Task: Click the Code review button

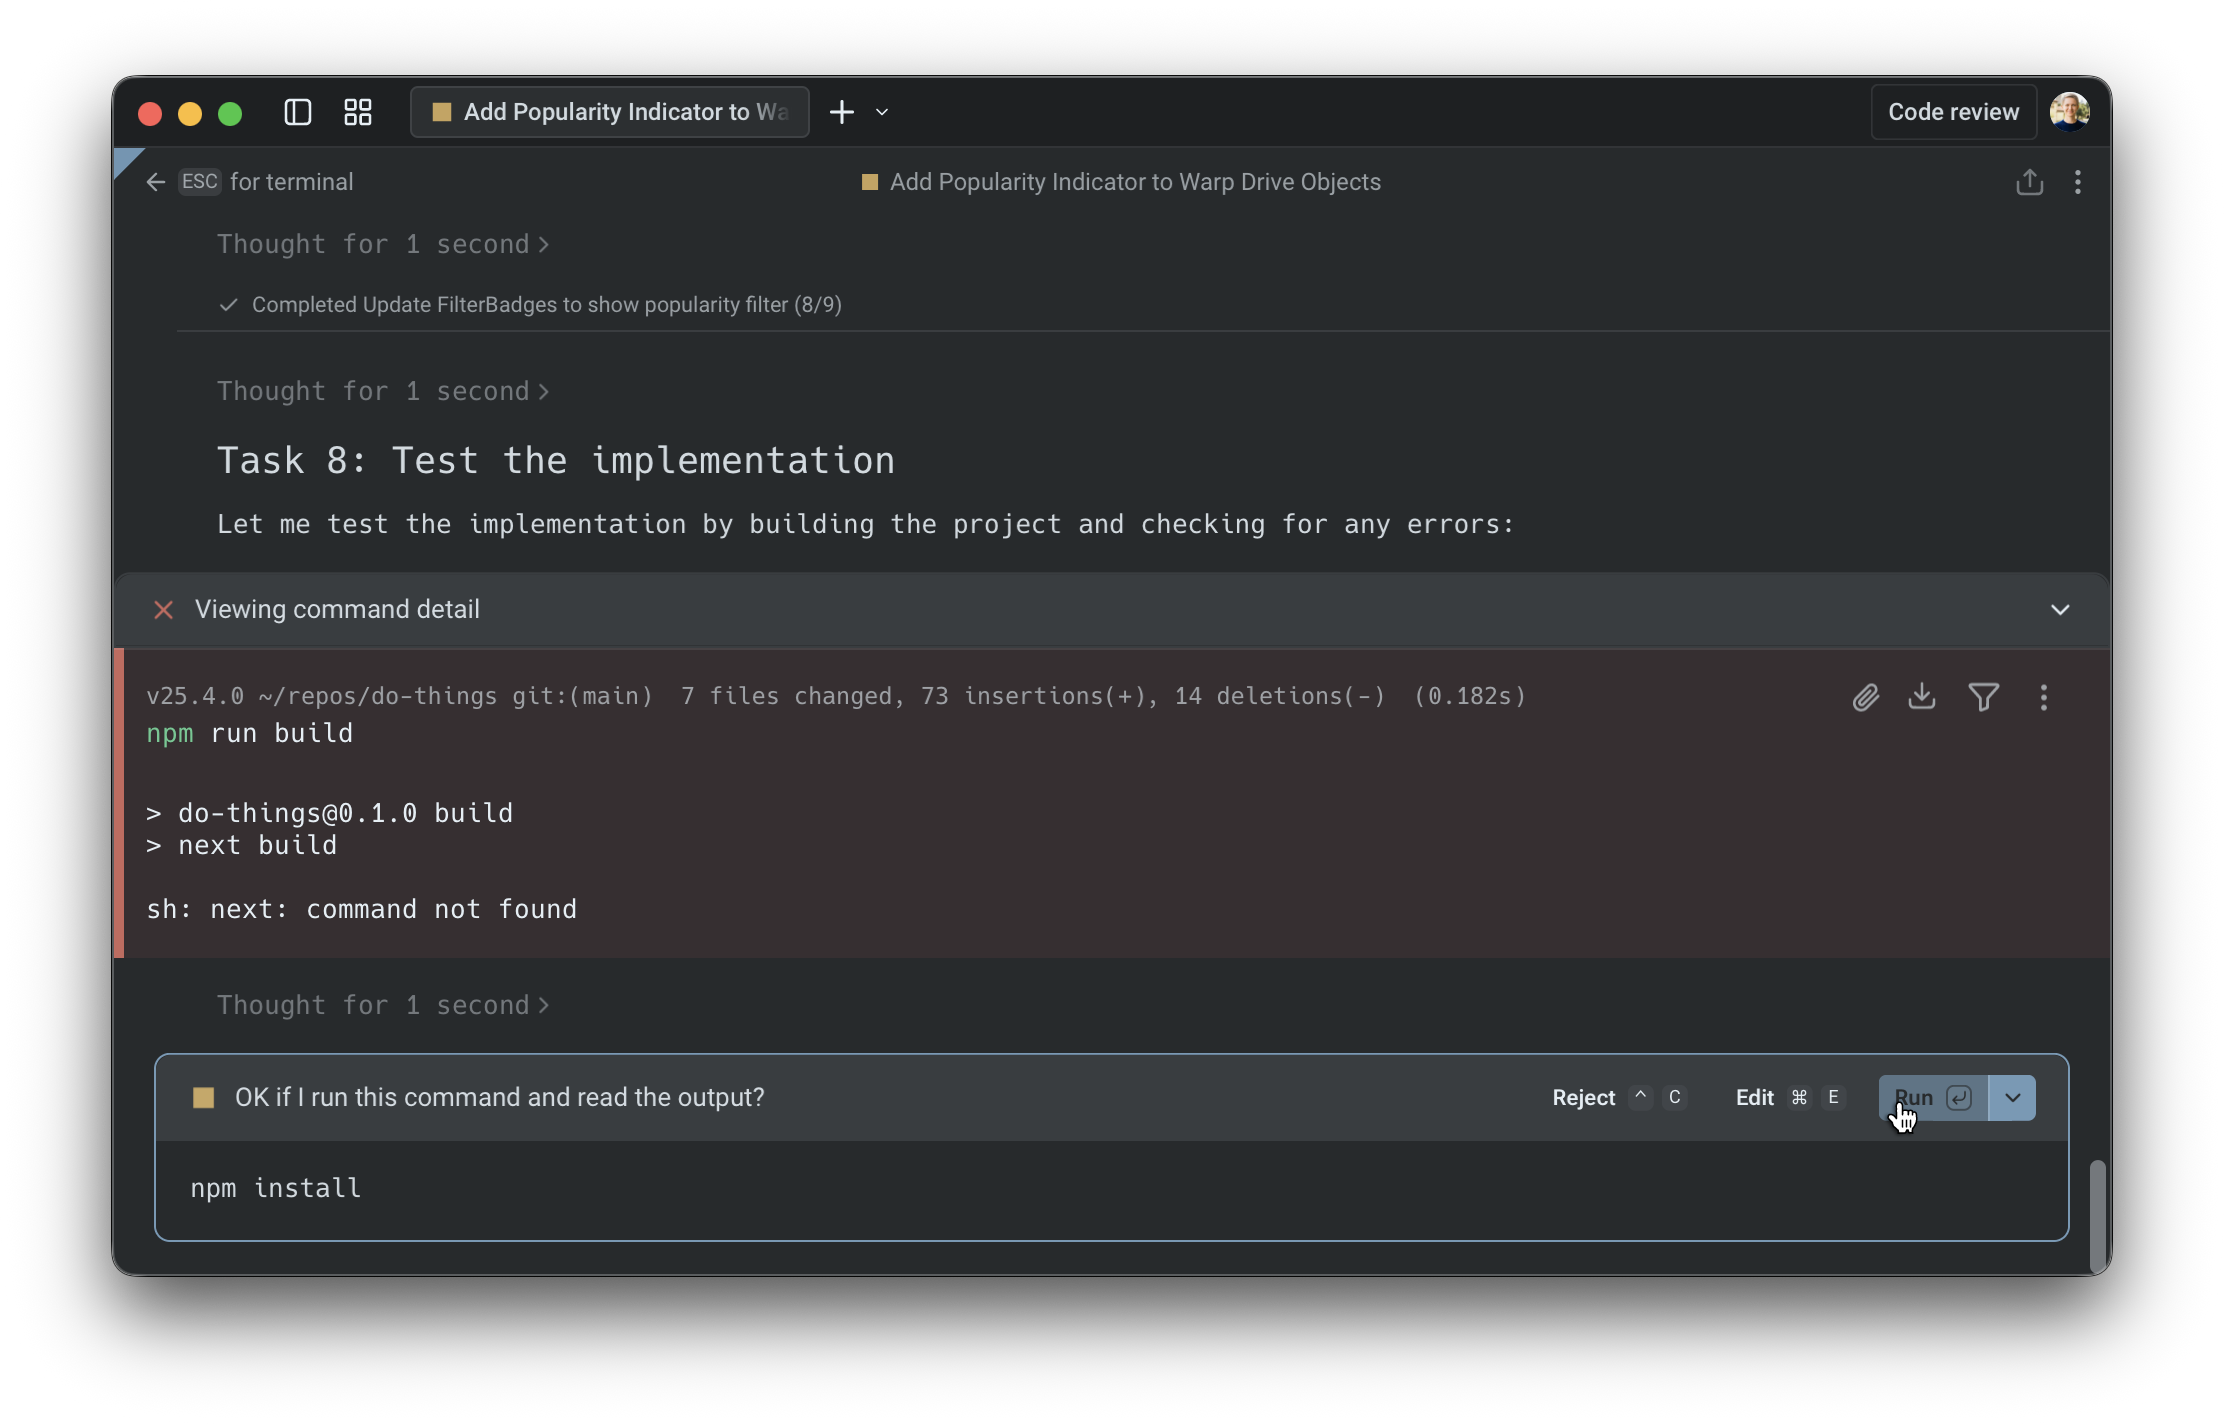Action: click(x=1953, y=112)
